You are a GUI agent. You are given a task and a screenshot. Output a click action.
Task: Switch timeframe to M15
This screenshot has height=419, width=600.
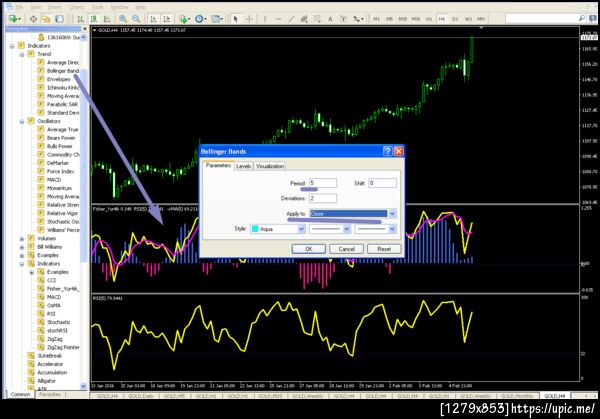pyautogui.click(x=403, y=19)
